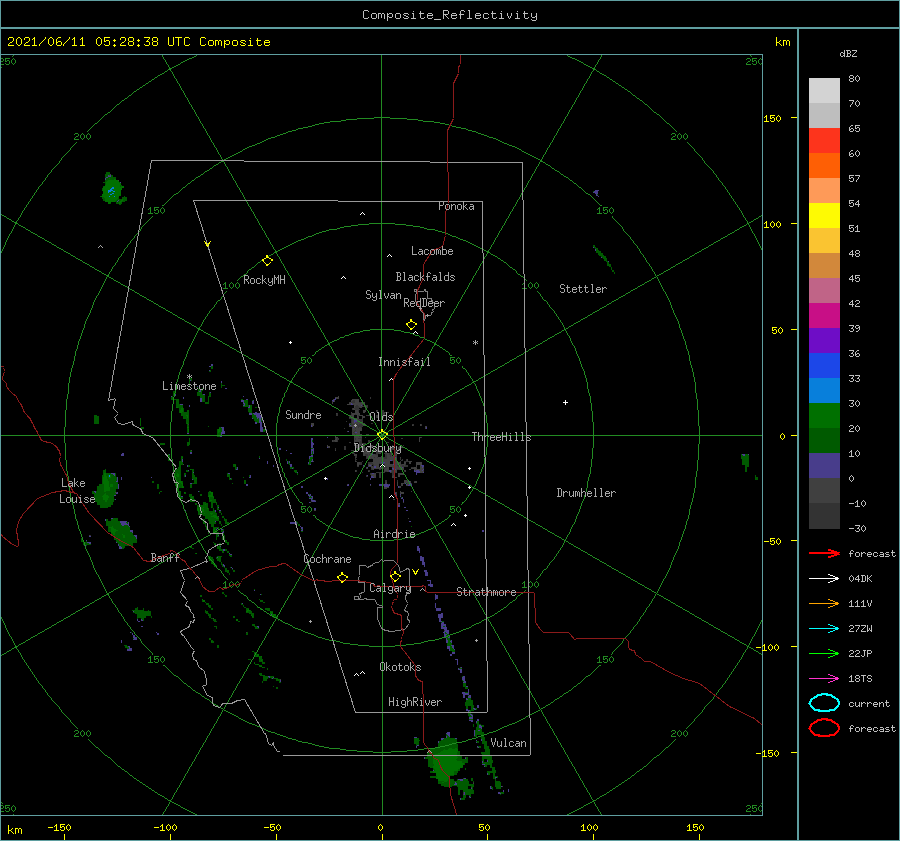Image resolution: width=900 pixels, height=841 pixels.
Task: Click the asterisk marker above Limestone
Action: 189,377
